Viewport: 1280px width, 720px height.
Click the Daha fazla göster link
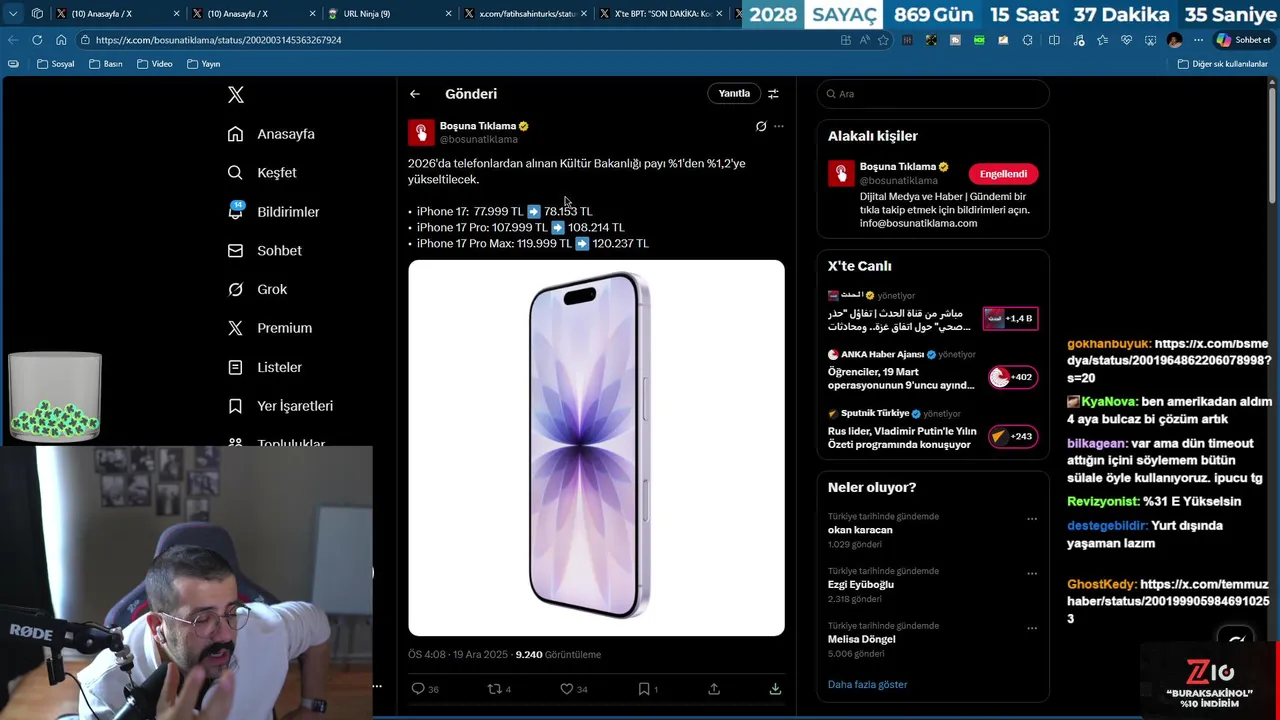click(x=867, y=685)
